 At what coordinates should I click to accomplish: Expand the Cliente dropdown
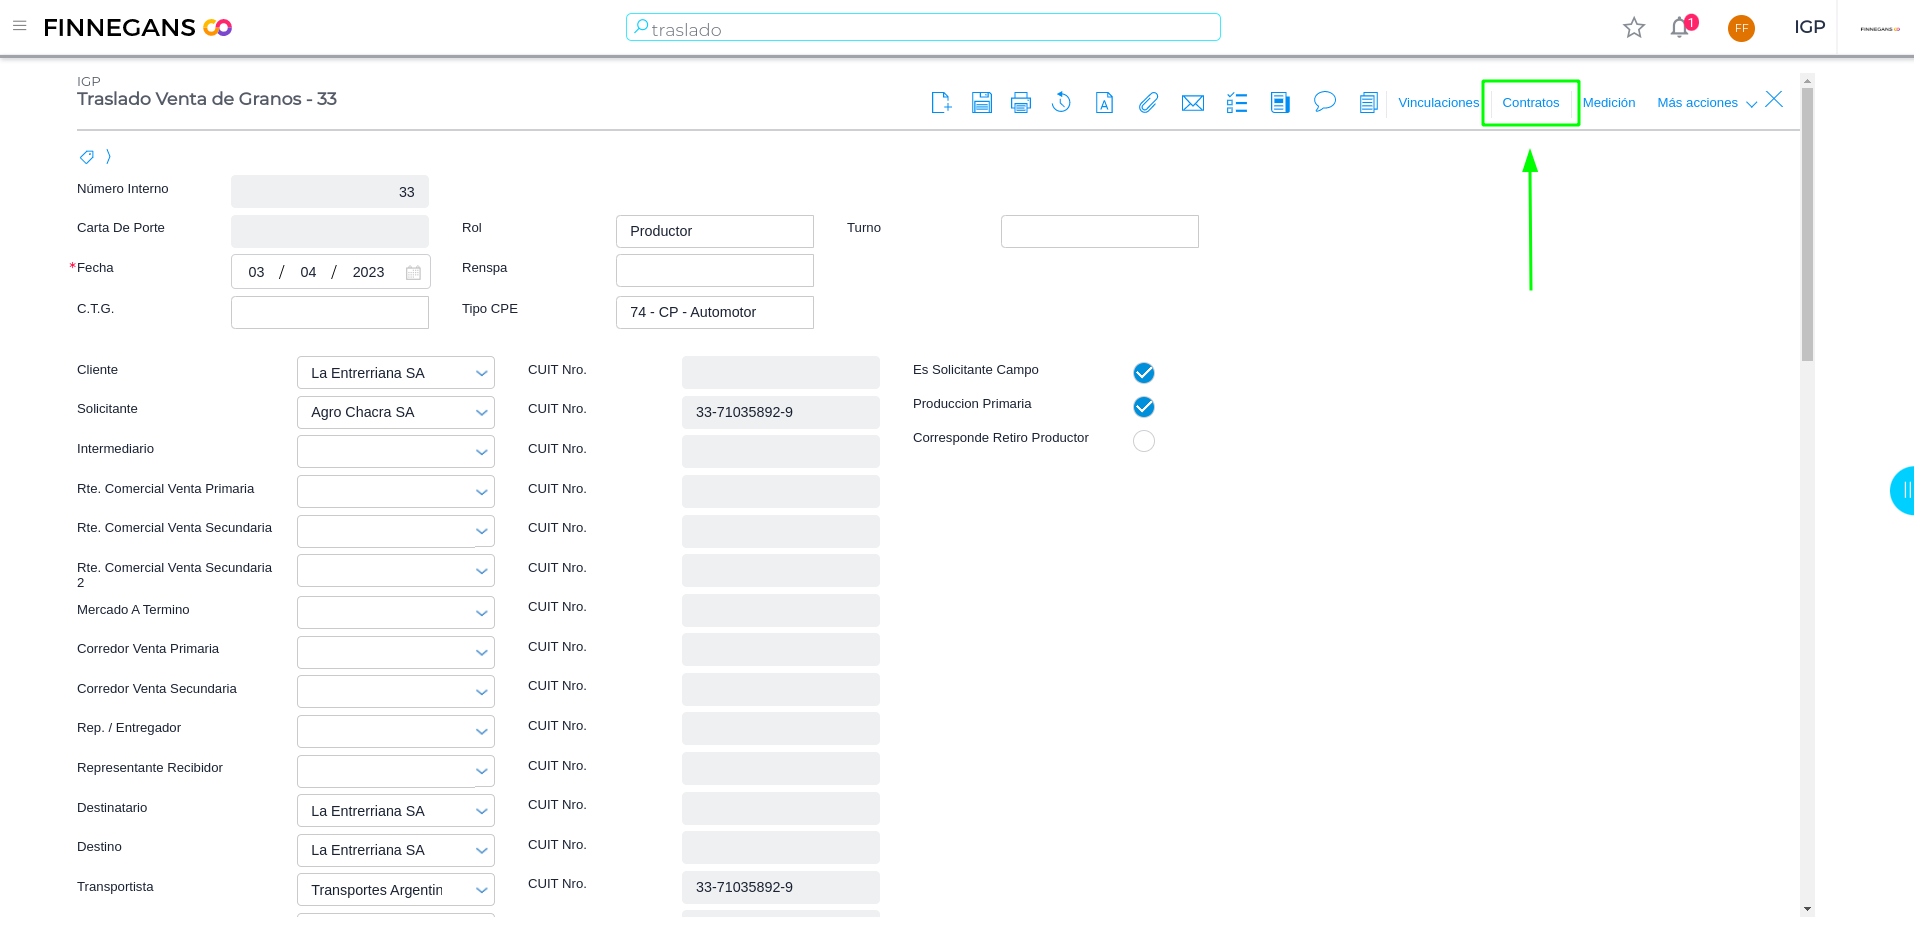click(x=481, y=373)
